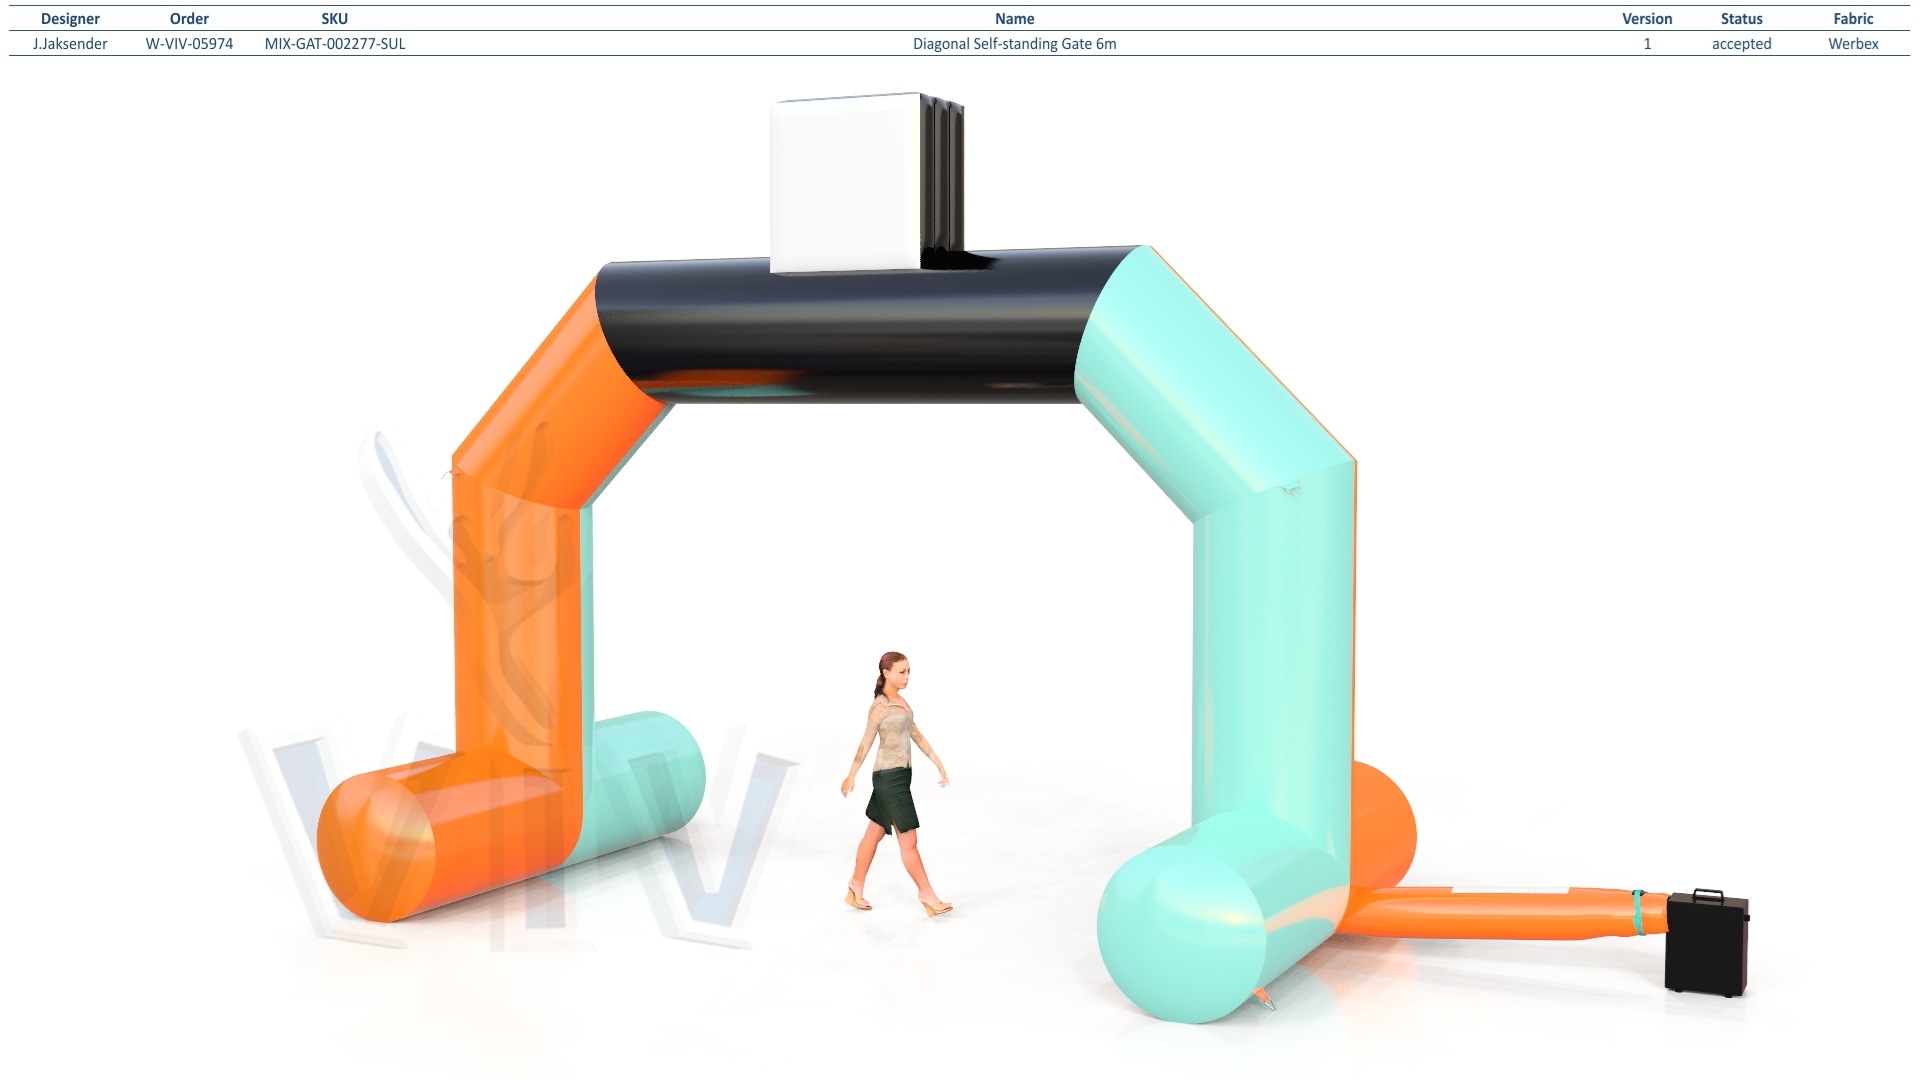Image resolution: width=1920 pixels, height=1080 pixels.
Task: Click the Order column header
Action: coord(189,19)
